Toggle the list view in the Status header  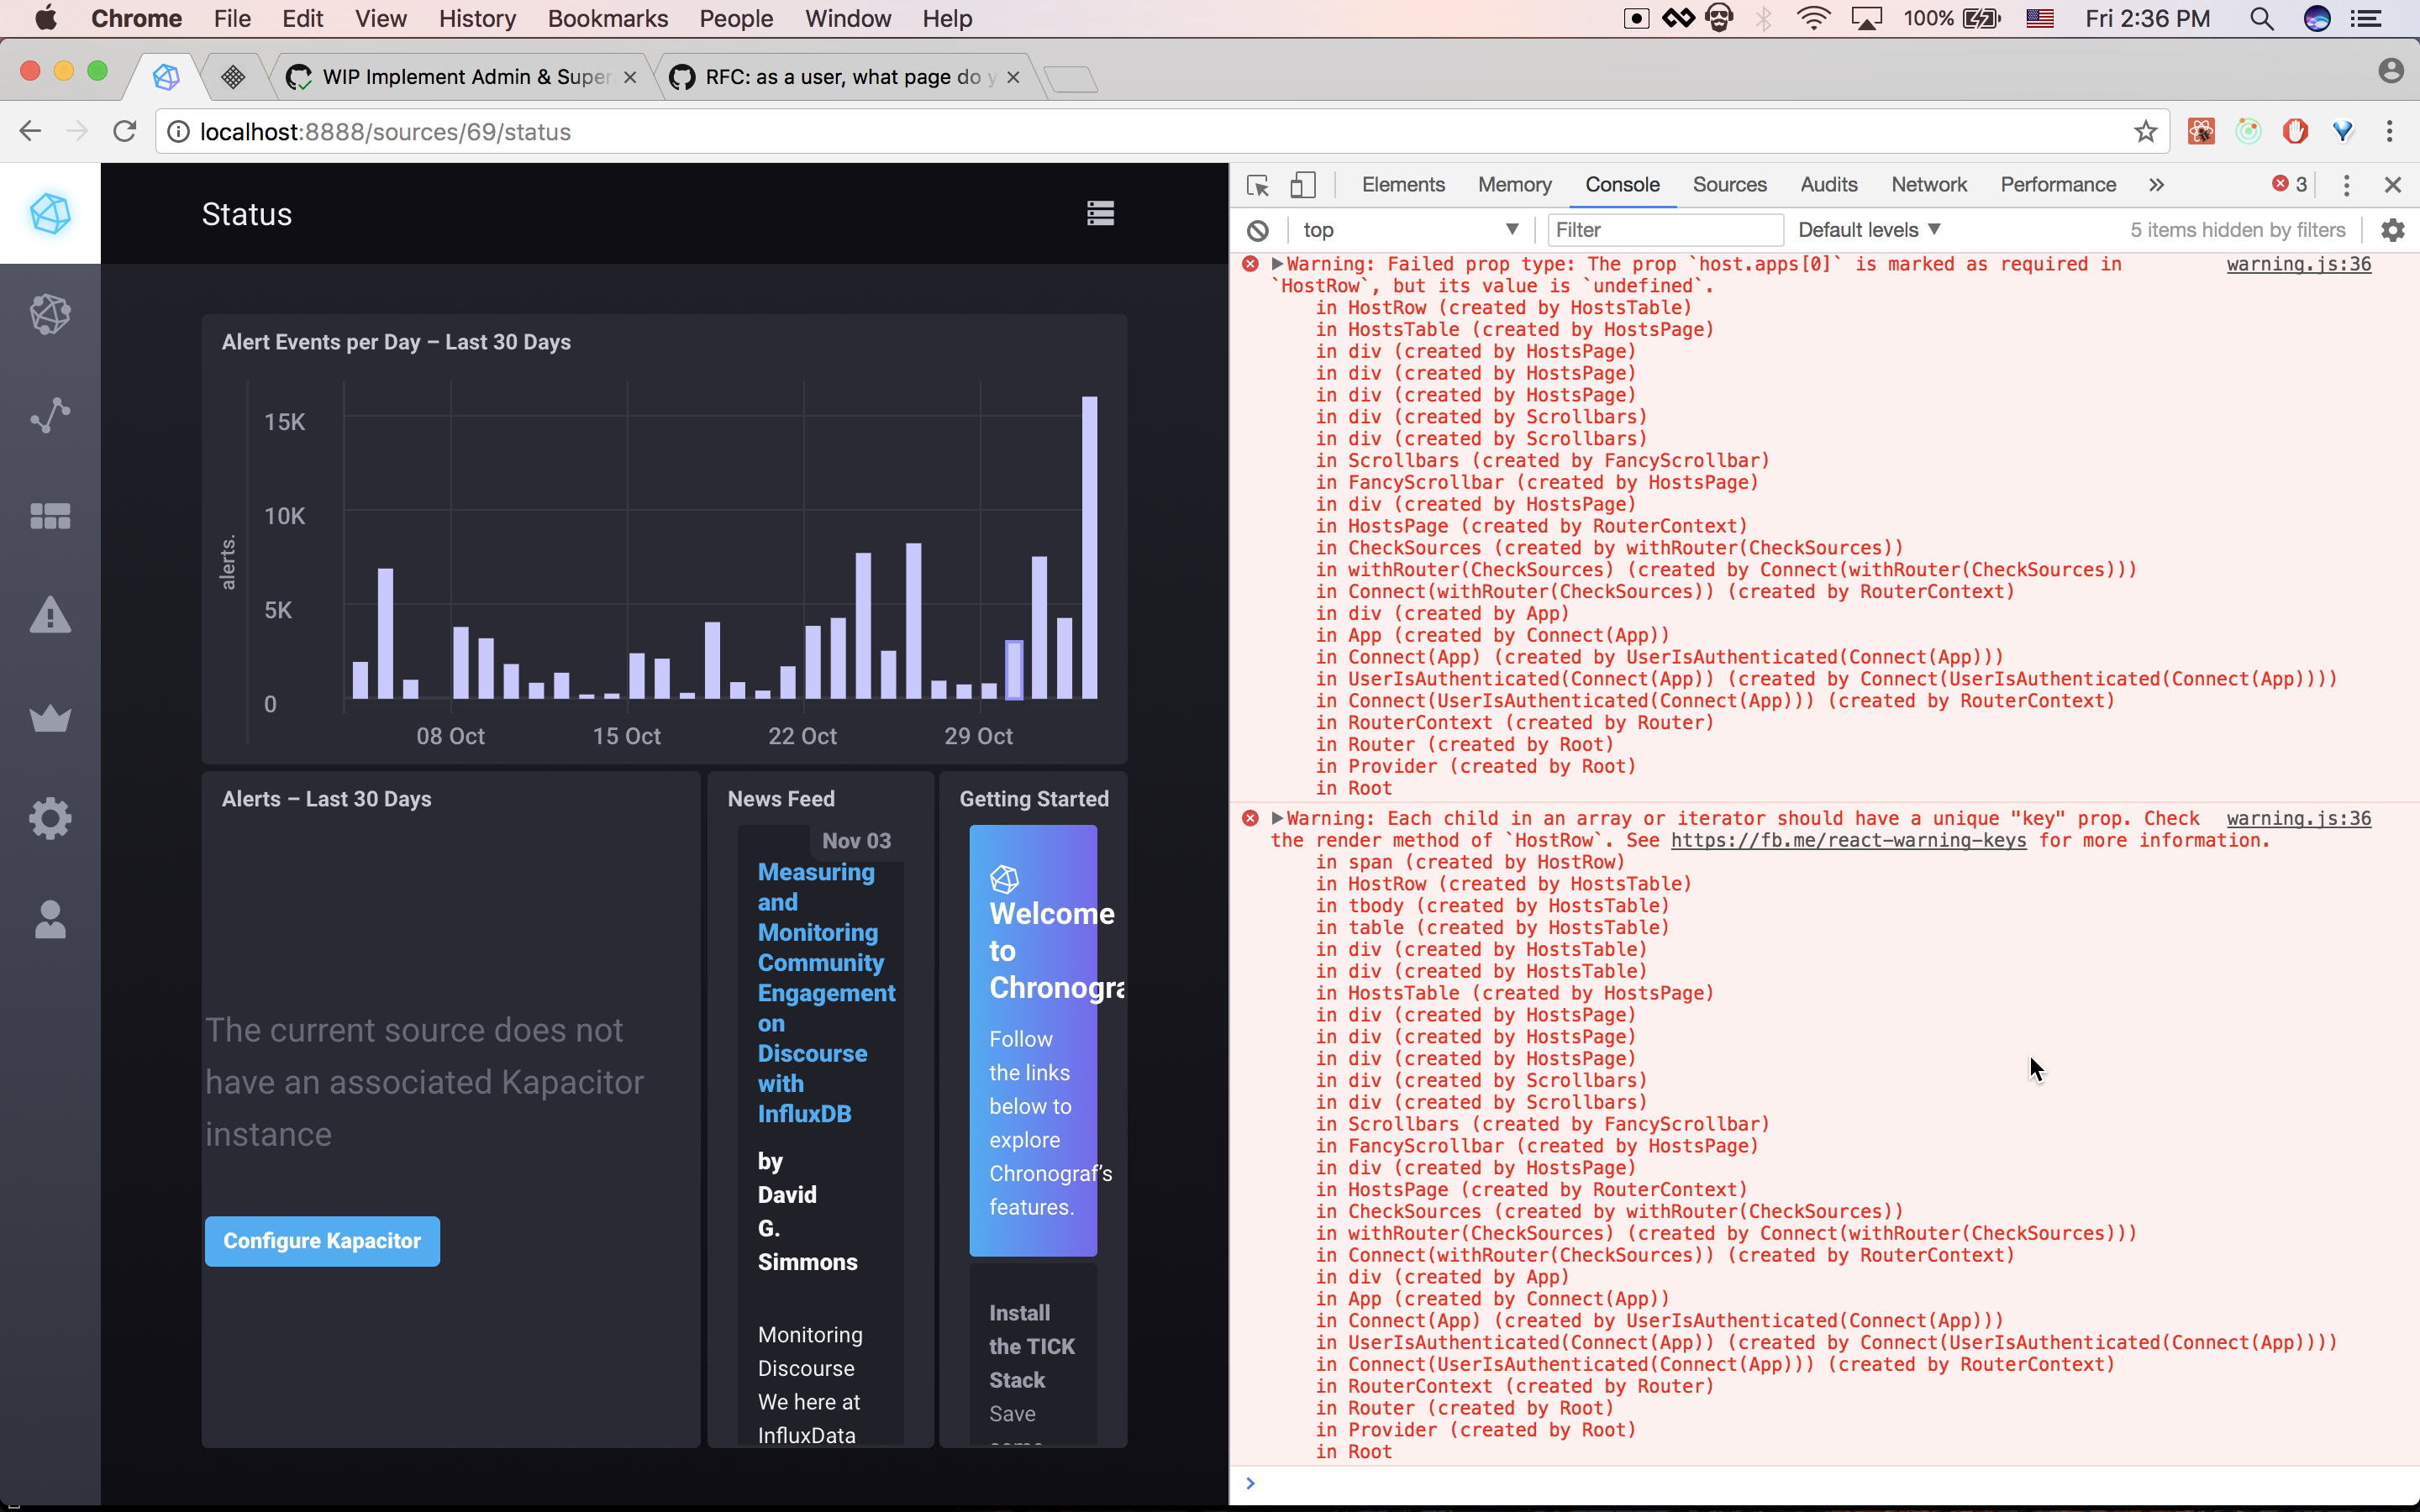click(x=1100, y=213)
